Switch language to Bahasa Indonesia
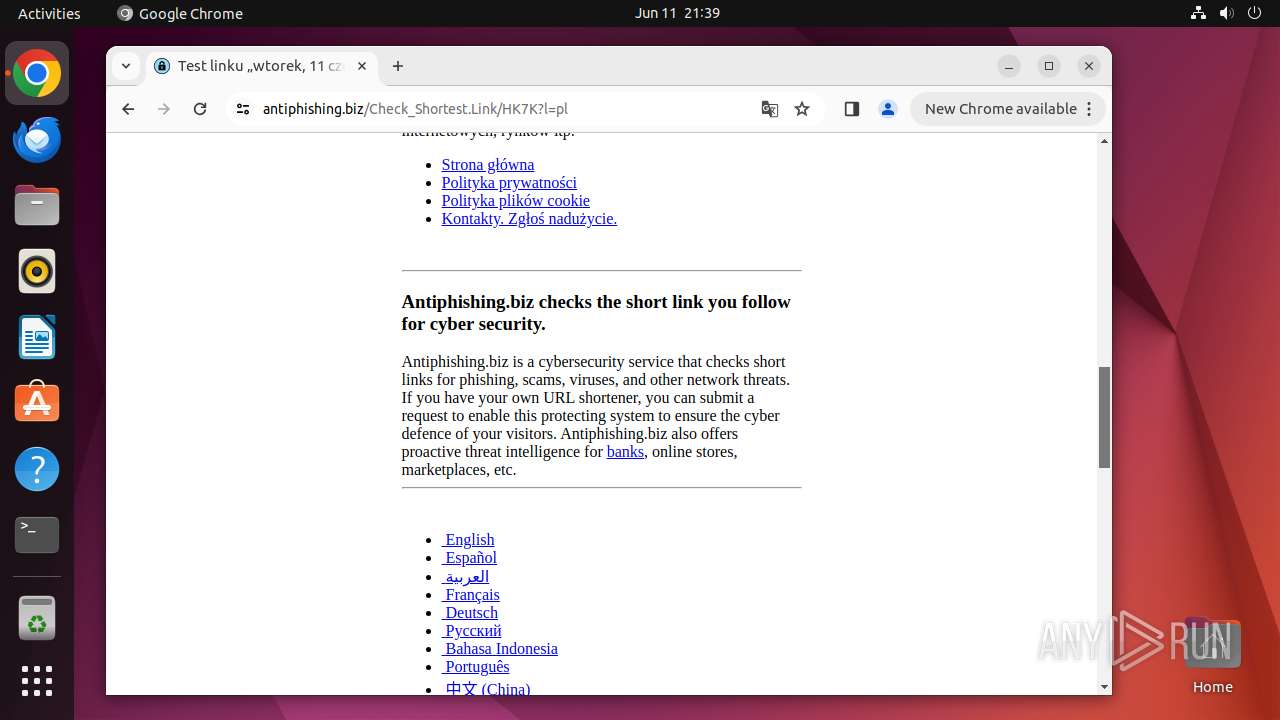Screen dimensions: 1280x720 coord(500,648)
